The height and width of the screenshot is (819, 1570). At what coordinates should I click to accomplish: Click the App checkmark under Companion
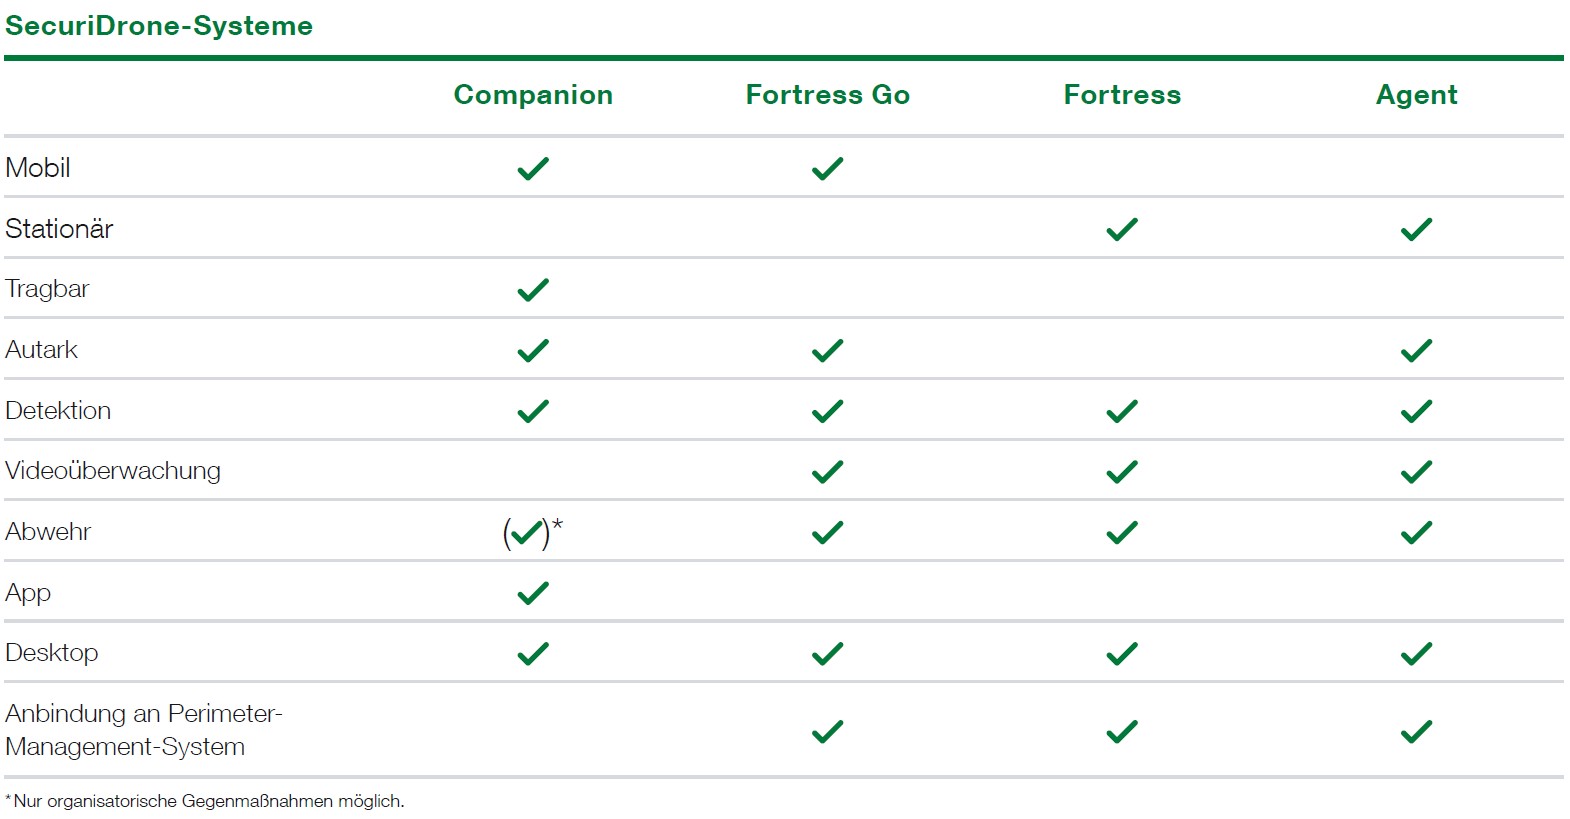tap(533, 593)
